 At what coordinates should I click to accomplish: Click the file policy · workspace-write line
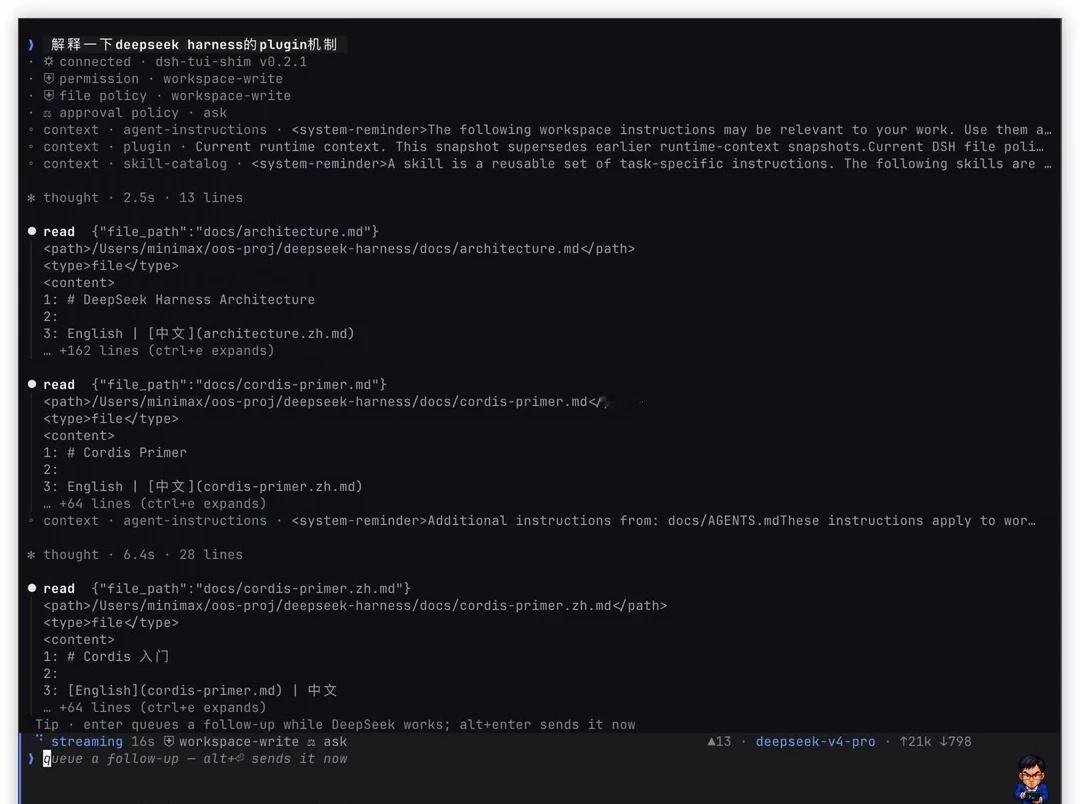pyautogui.click(x=167, y=96)
